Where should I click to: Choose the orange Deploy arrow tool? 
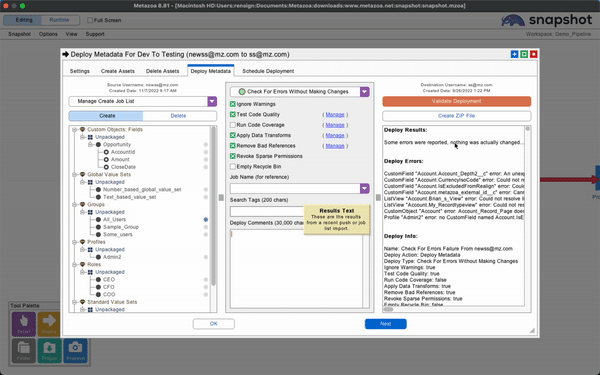pos(49,324)
